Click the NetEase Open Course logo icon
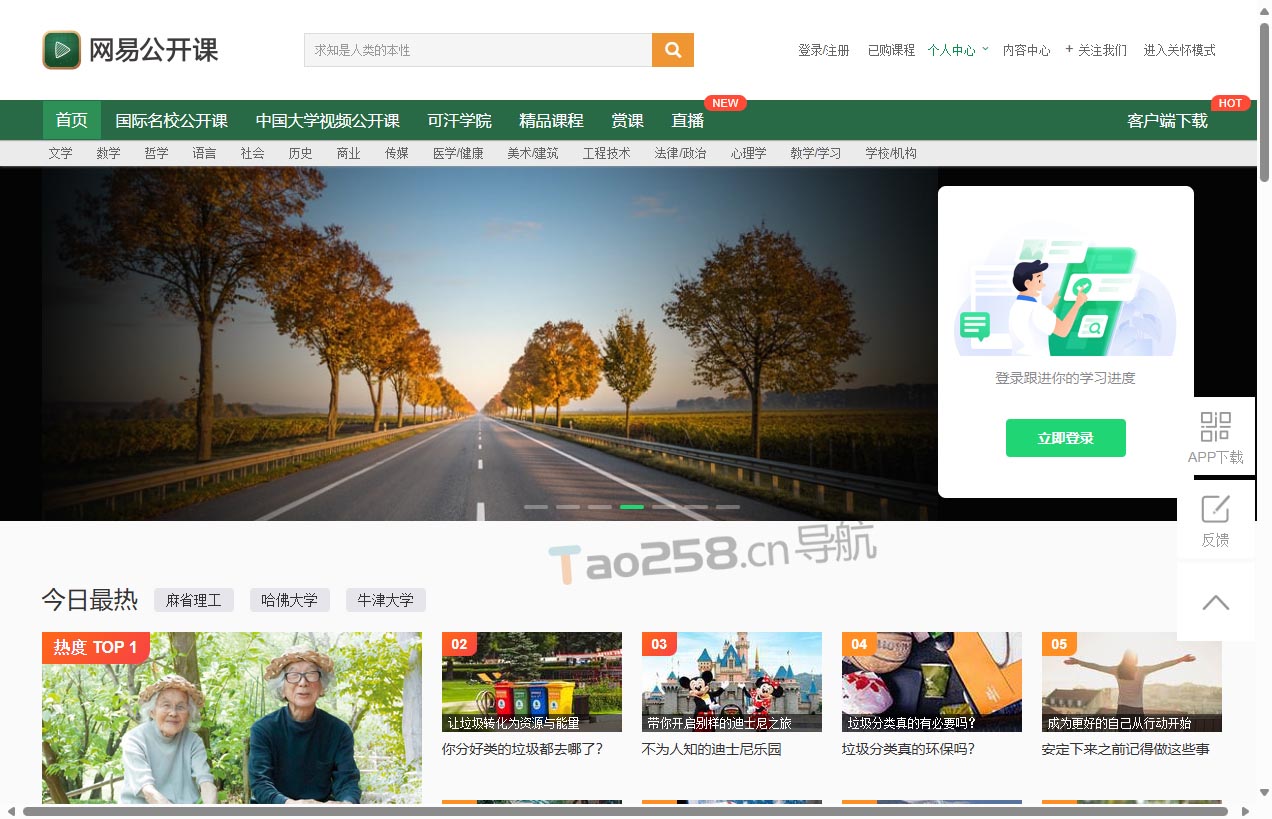Image resolution: width=1272 pixels, height=819 pixels. click(61, 50)
